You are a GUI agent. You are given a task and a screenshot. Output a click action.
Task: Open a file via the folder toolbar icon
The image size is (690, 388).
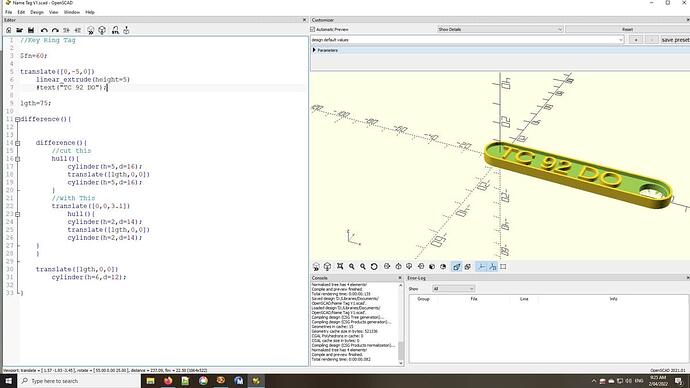pos(19,30)
